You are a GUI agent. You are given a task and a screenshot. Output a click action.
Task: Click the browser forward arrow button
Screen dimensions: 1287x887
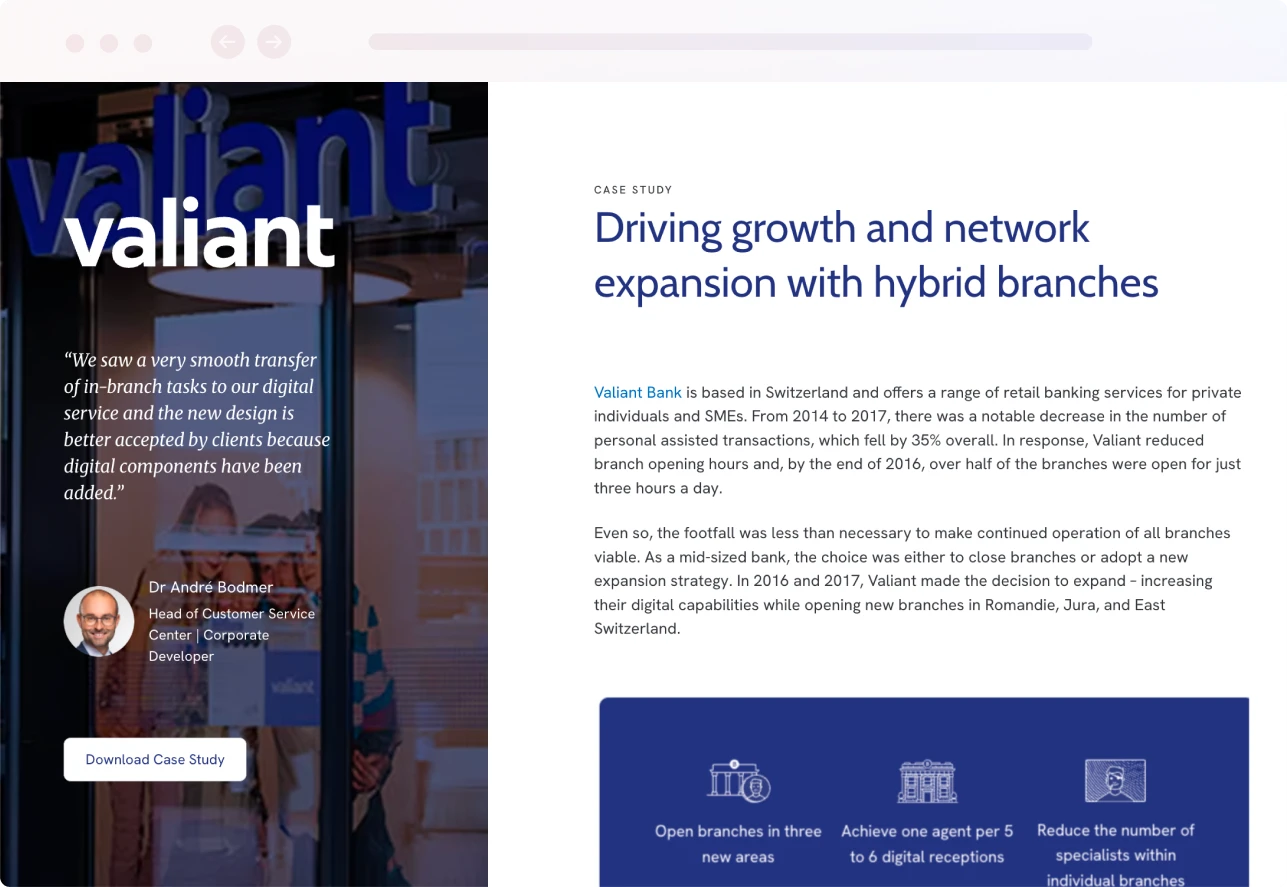[274, 42]
